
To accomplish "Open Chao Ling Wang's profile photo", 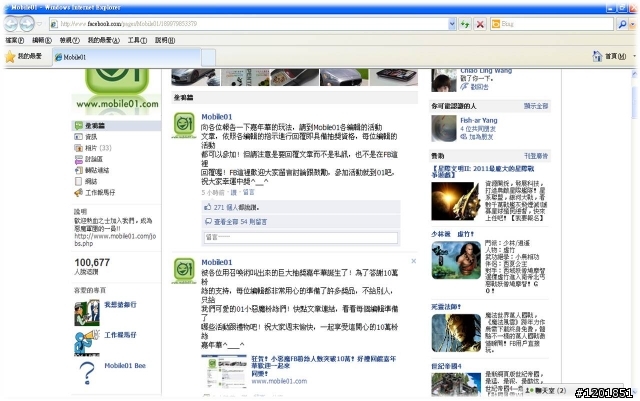I will [x=444, y=80].
